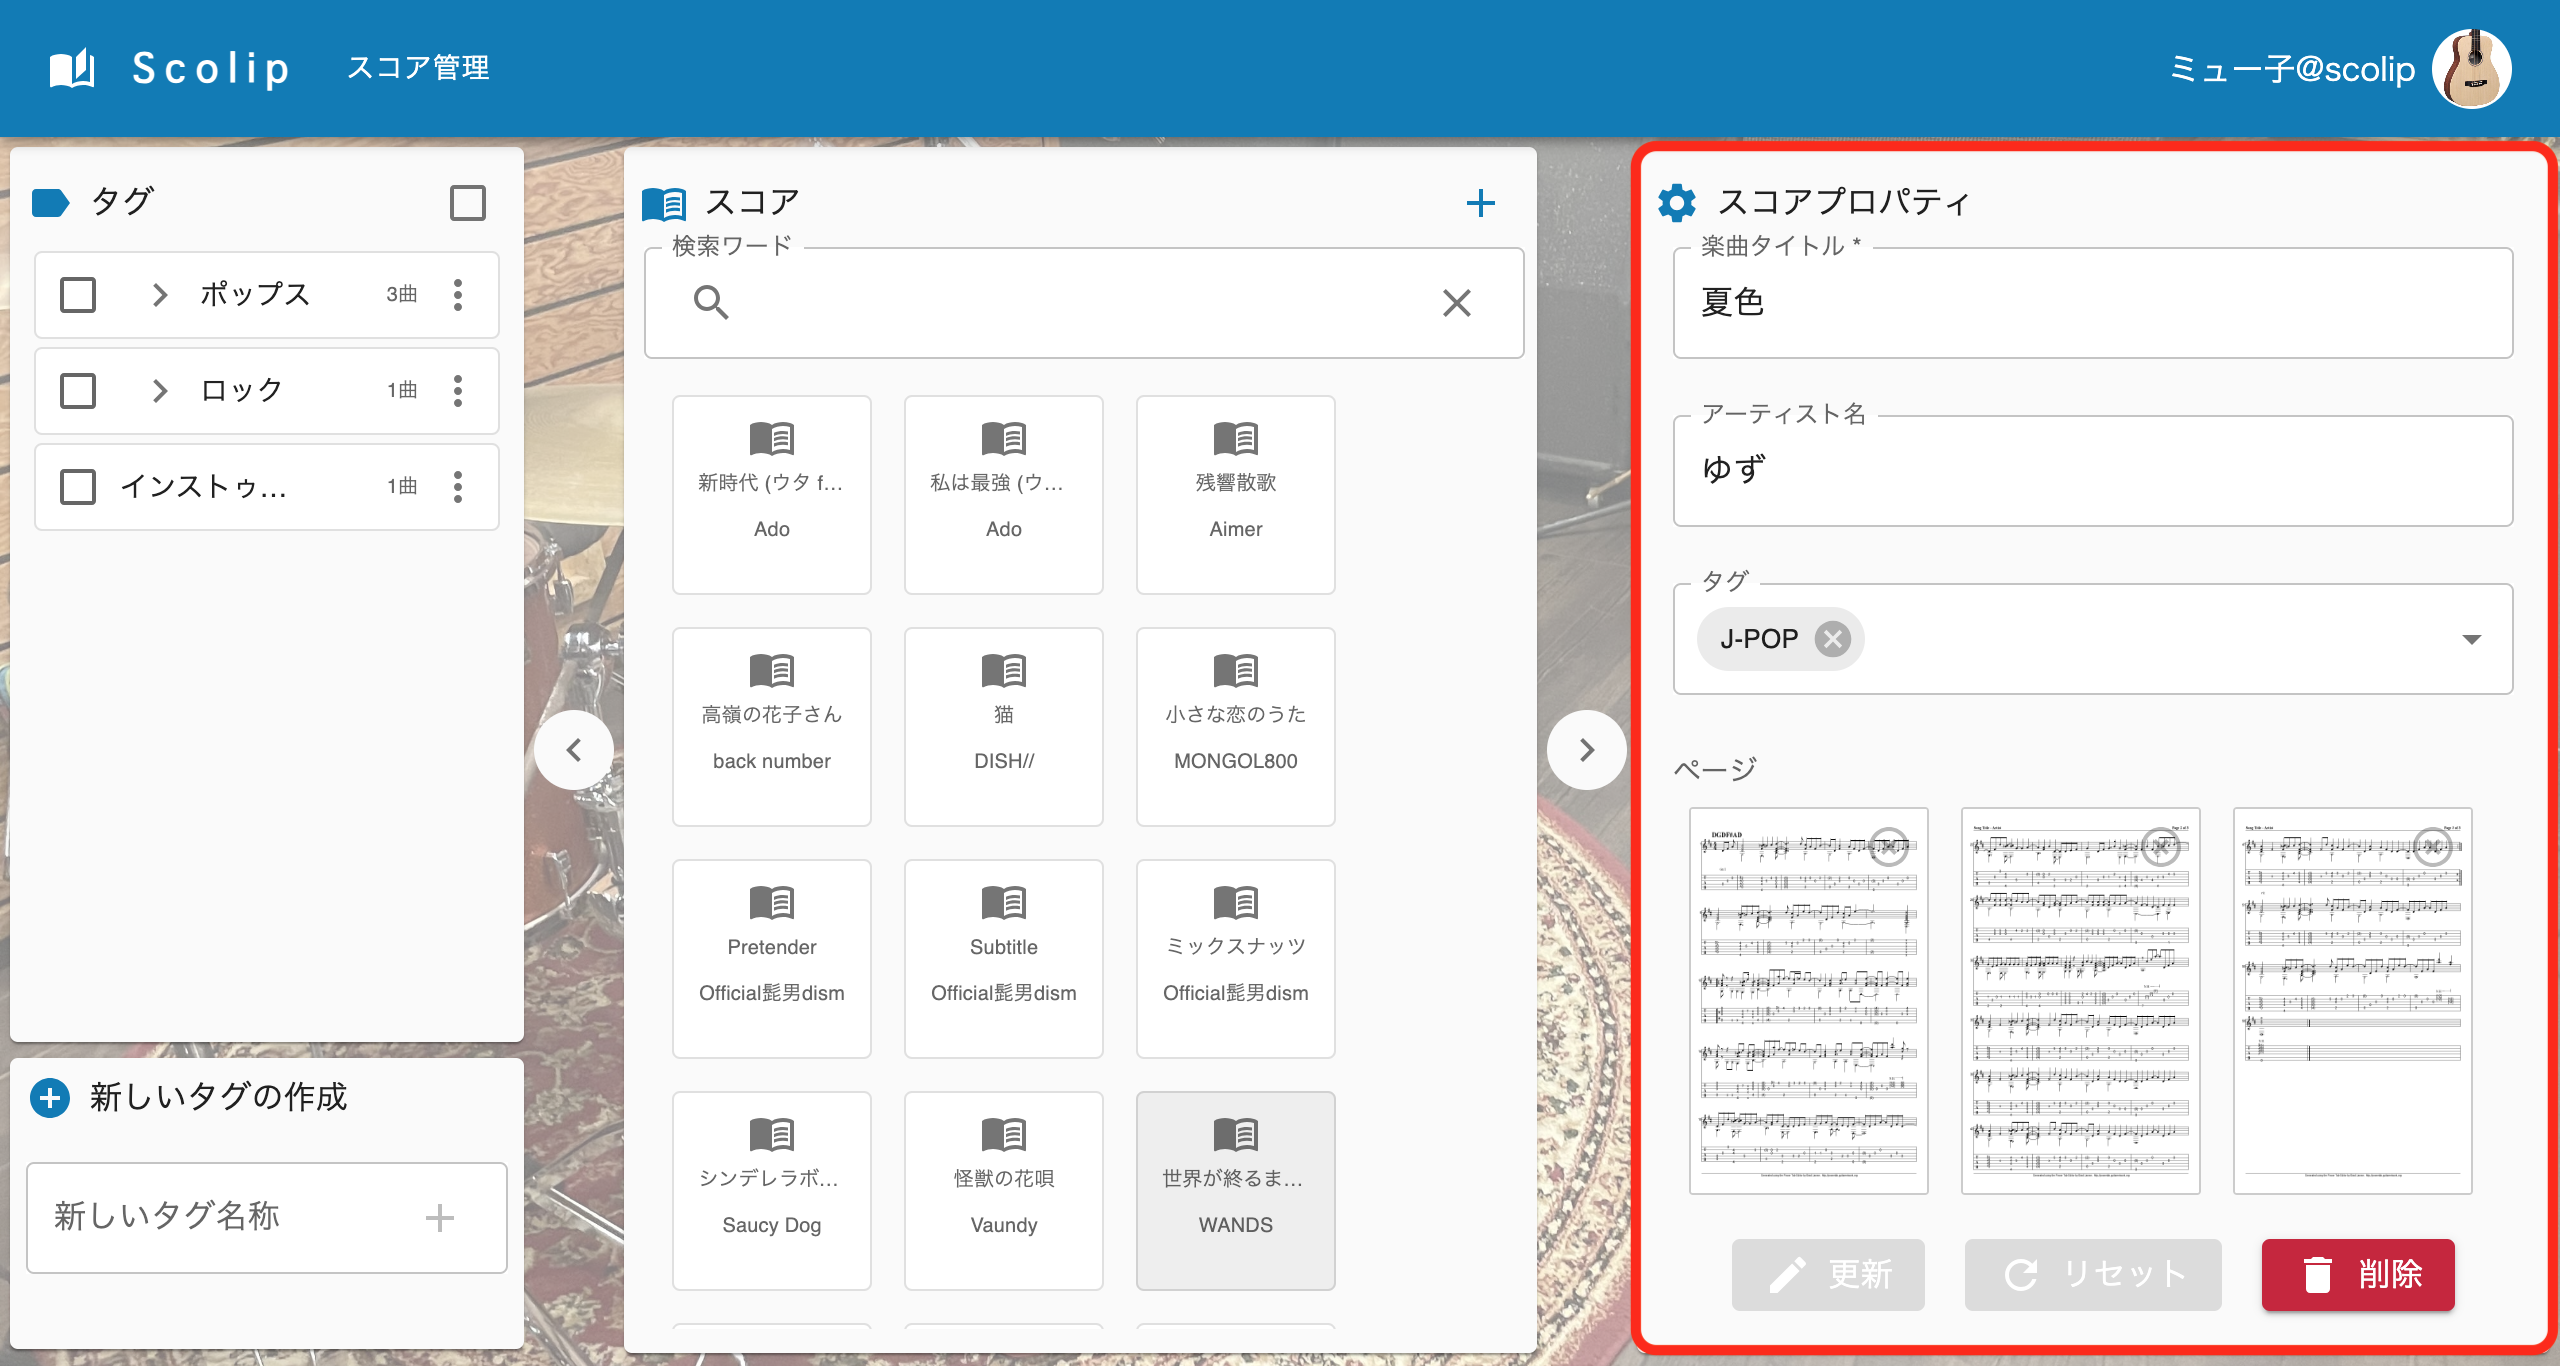Click the plus icon in the new tag name field
Screen dimensions: 2560x1366
coord(439,1217)
